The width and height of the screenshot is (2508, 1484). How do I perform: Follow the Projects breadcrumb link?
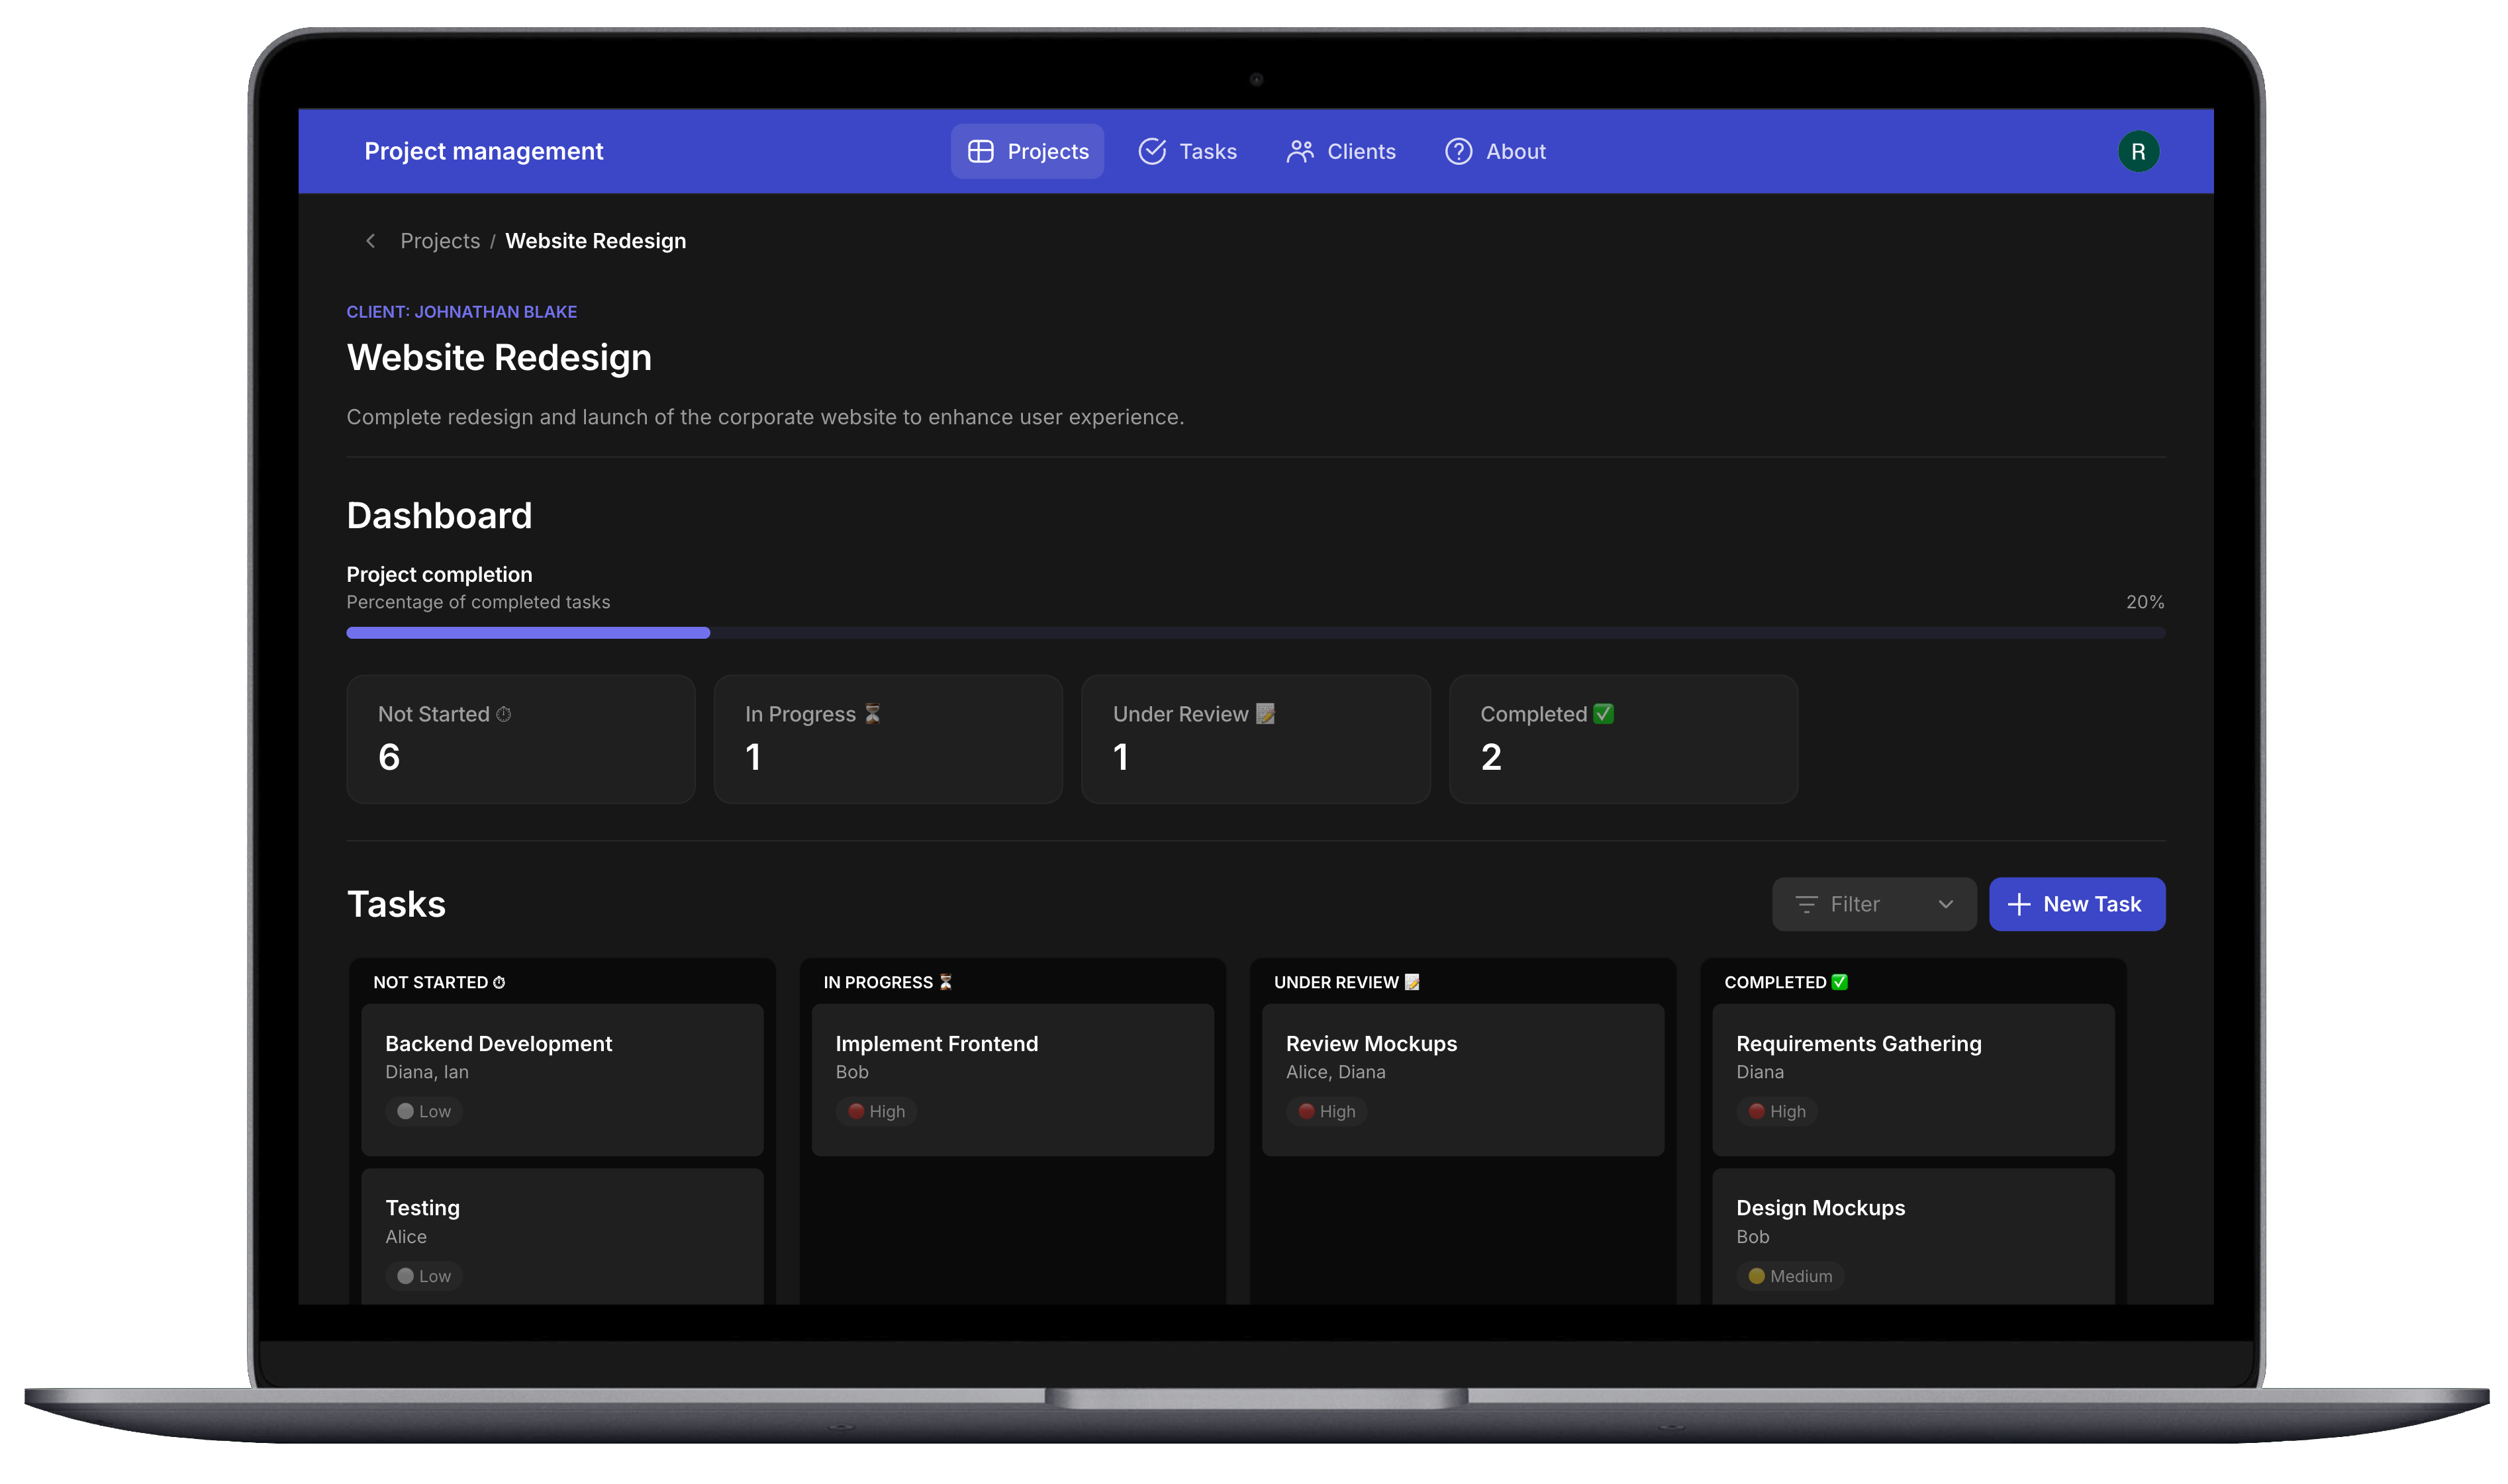[440, 241]
